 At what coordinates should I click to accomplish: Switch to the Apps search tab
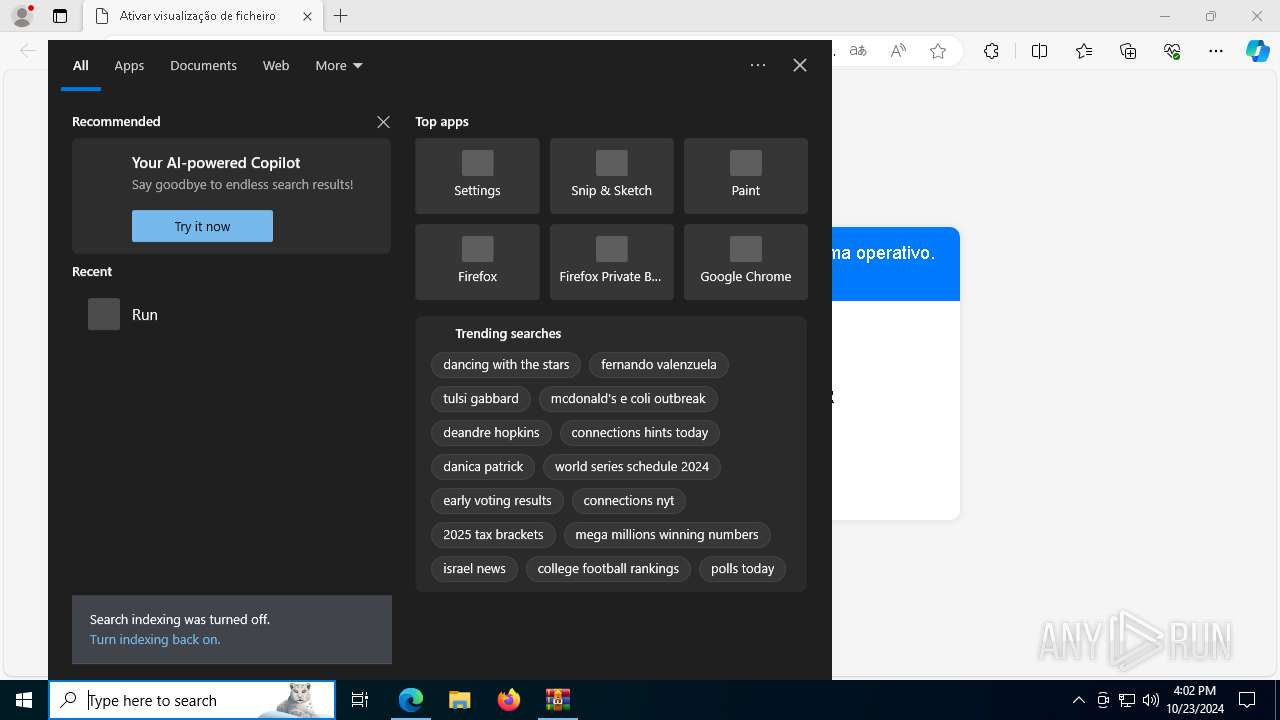129,66
